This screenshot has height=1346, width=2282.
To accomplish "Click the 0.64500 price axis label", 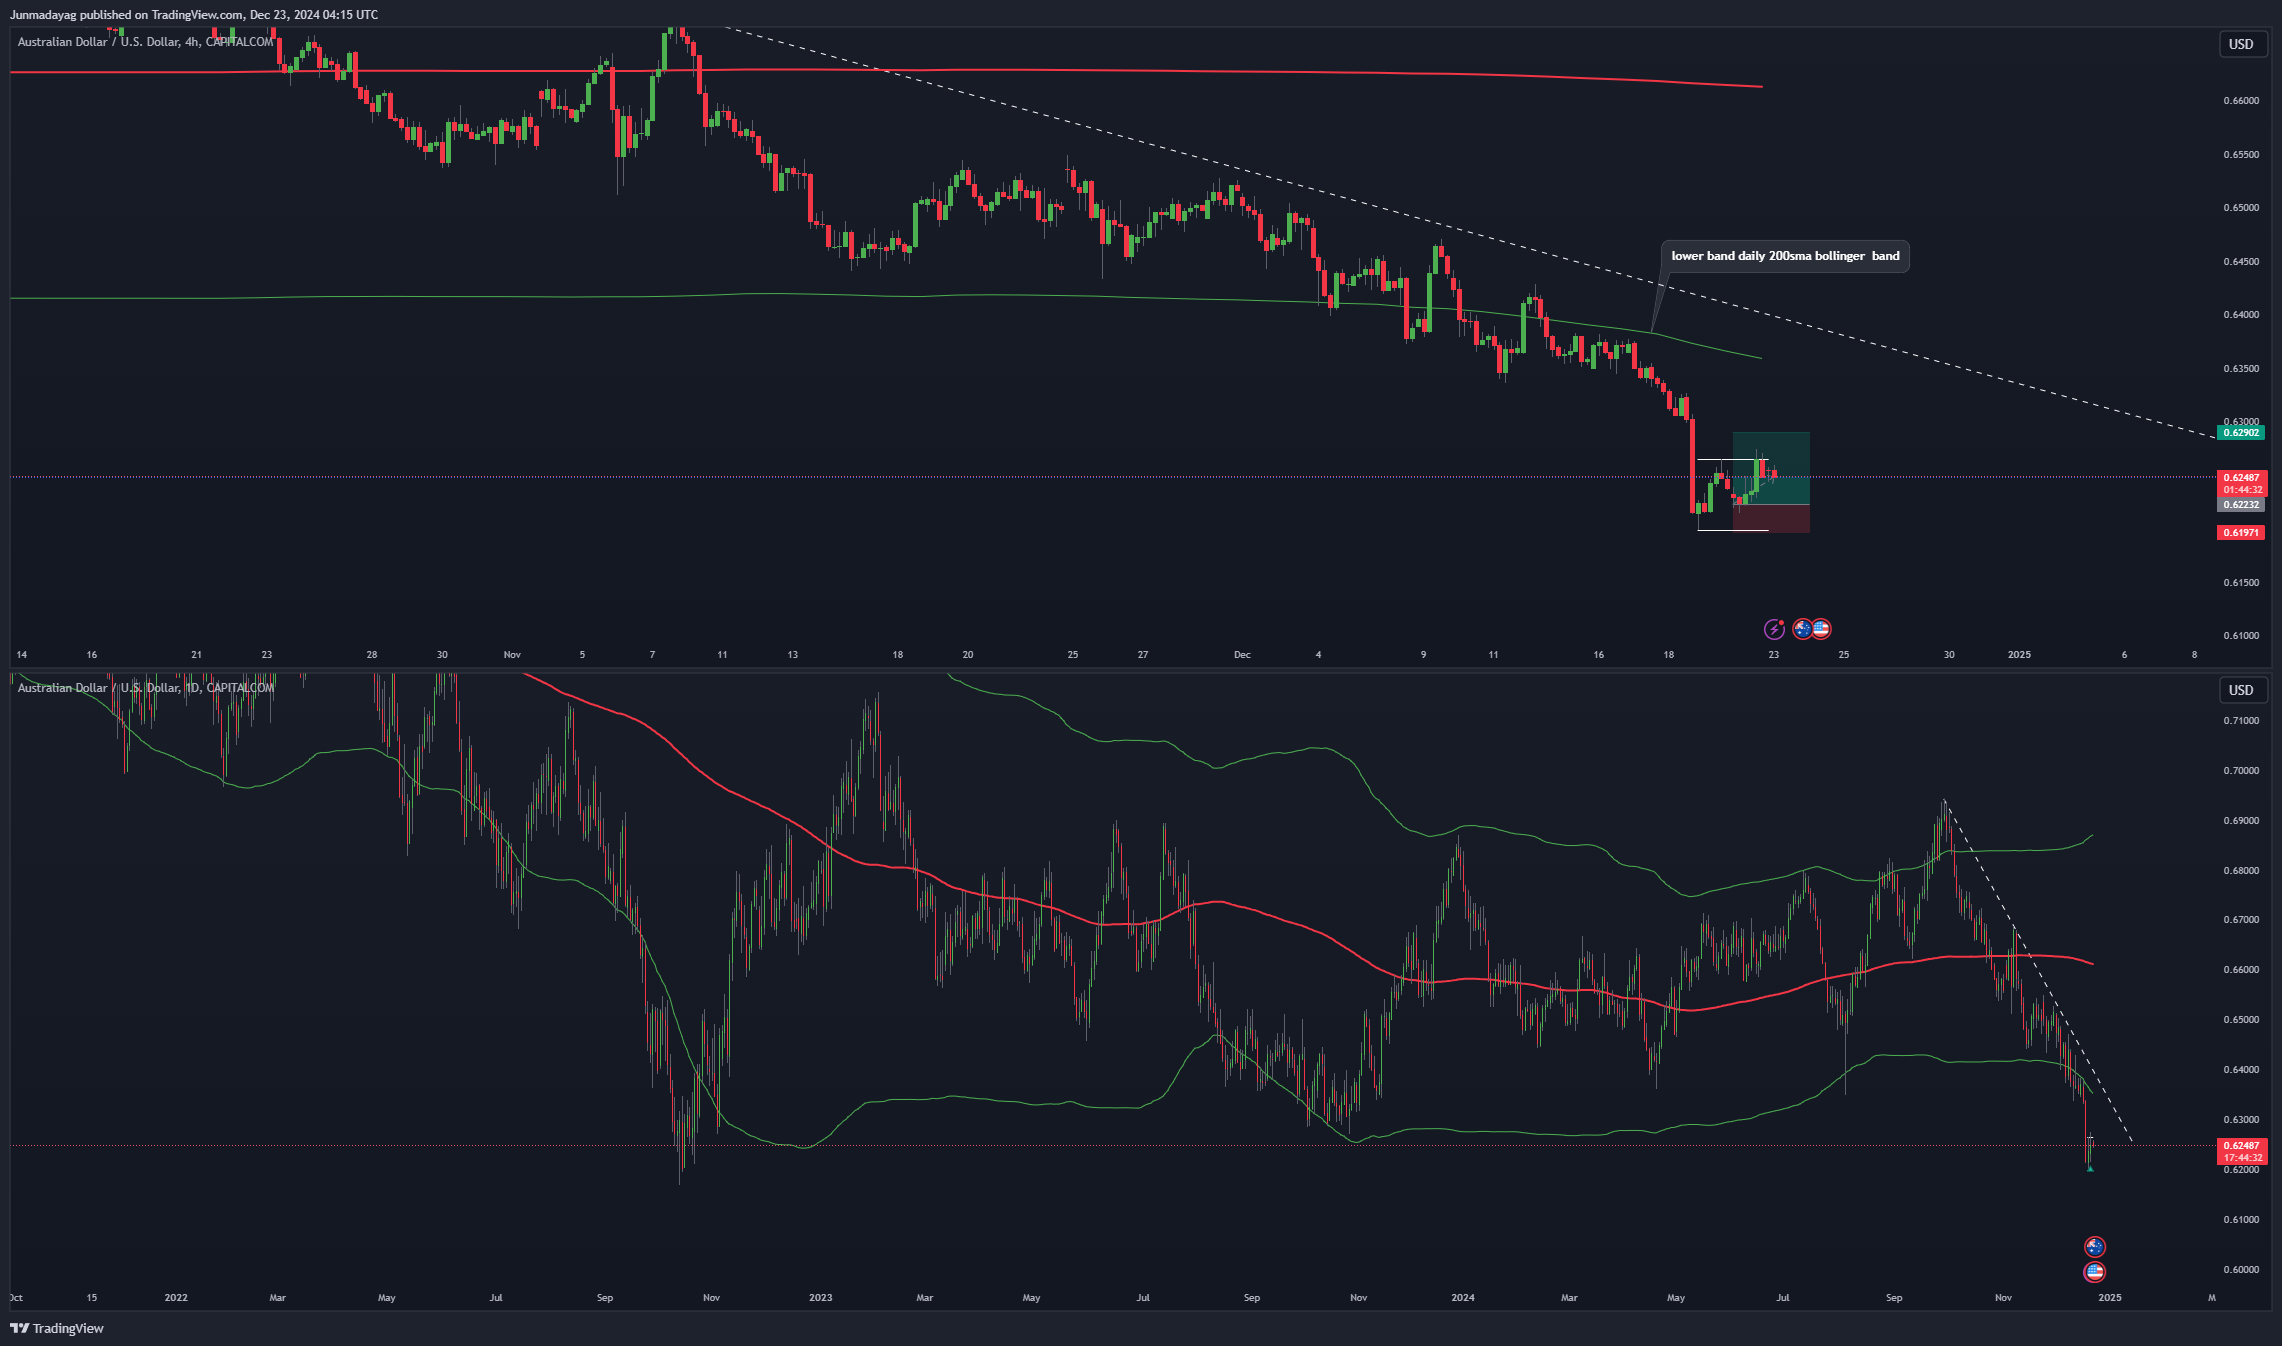I will (2241, 262).
